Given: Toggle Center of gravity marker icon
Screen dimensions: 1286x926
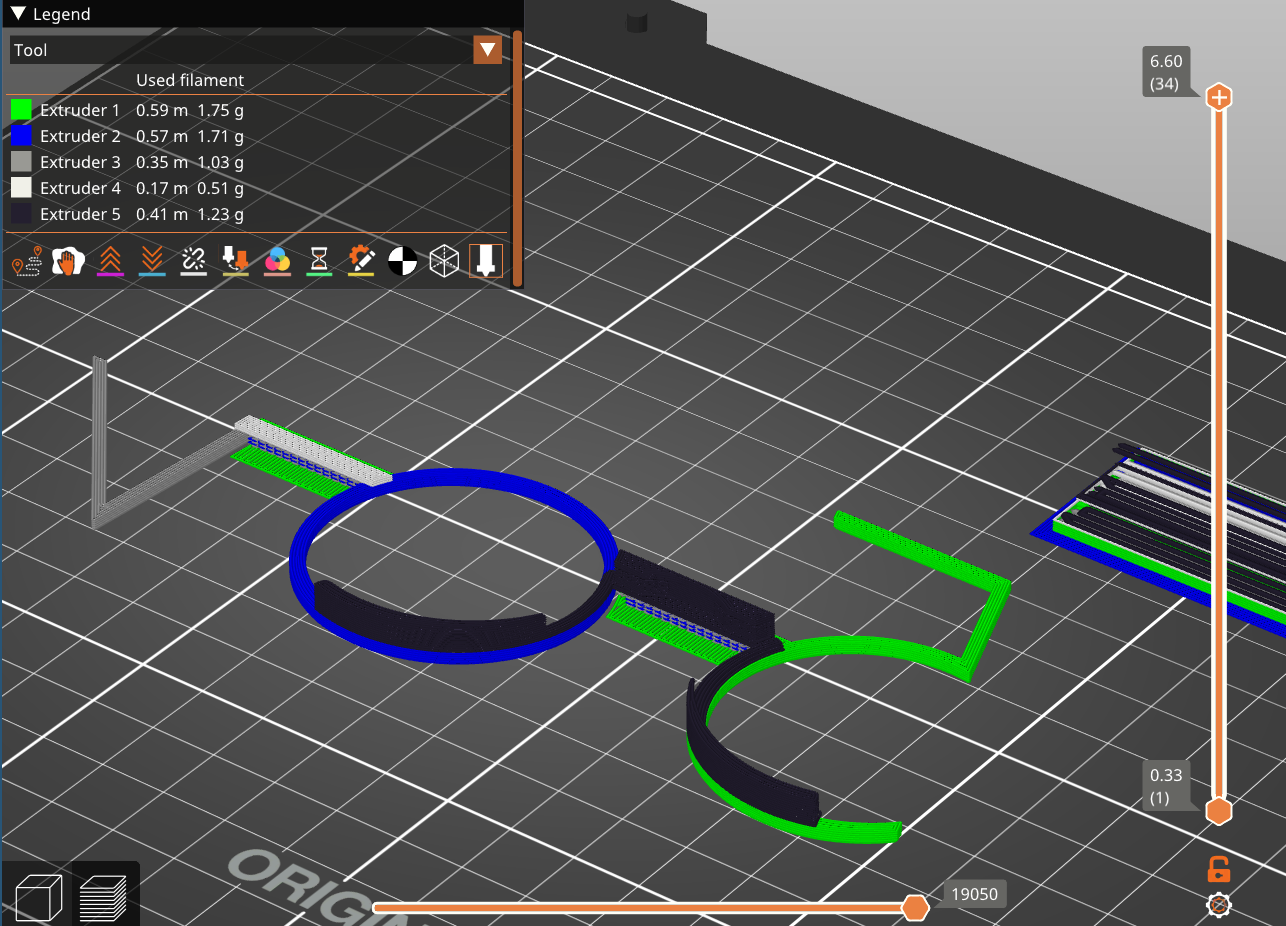Looking at the screenshot, I should click(402, 261).
